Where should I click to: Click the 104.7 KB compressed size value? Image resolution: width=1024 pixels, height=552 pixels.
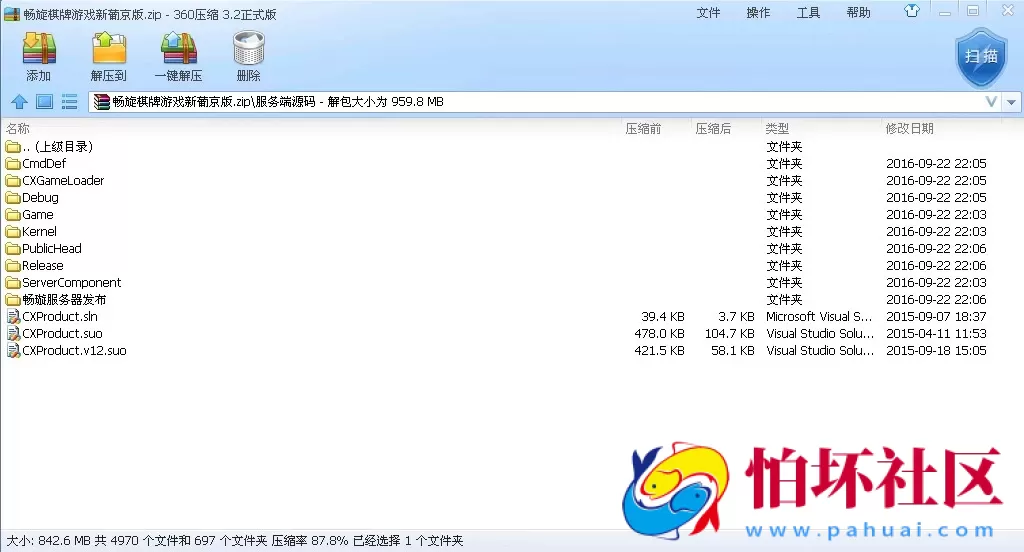(729, 333)
